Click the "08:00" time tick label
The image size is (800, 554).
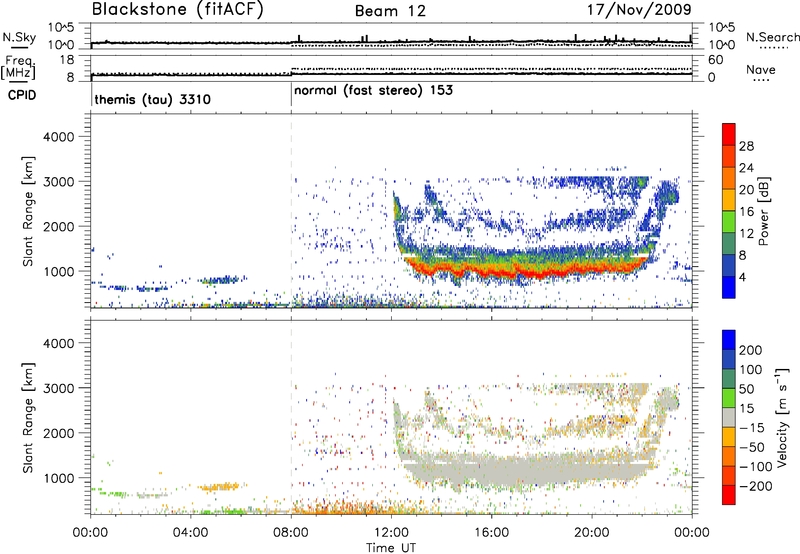[x=291, y=533]
